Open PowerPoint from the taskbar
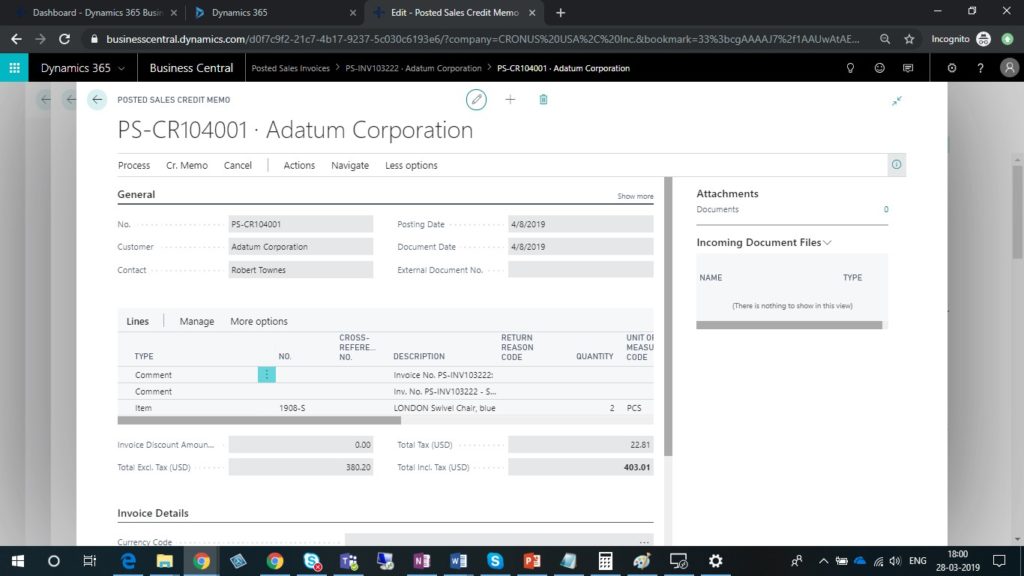1024x576 pixels. coord(532,561)
